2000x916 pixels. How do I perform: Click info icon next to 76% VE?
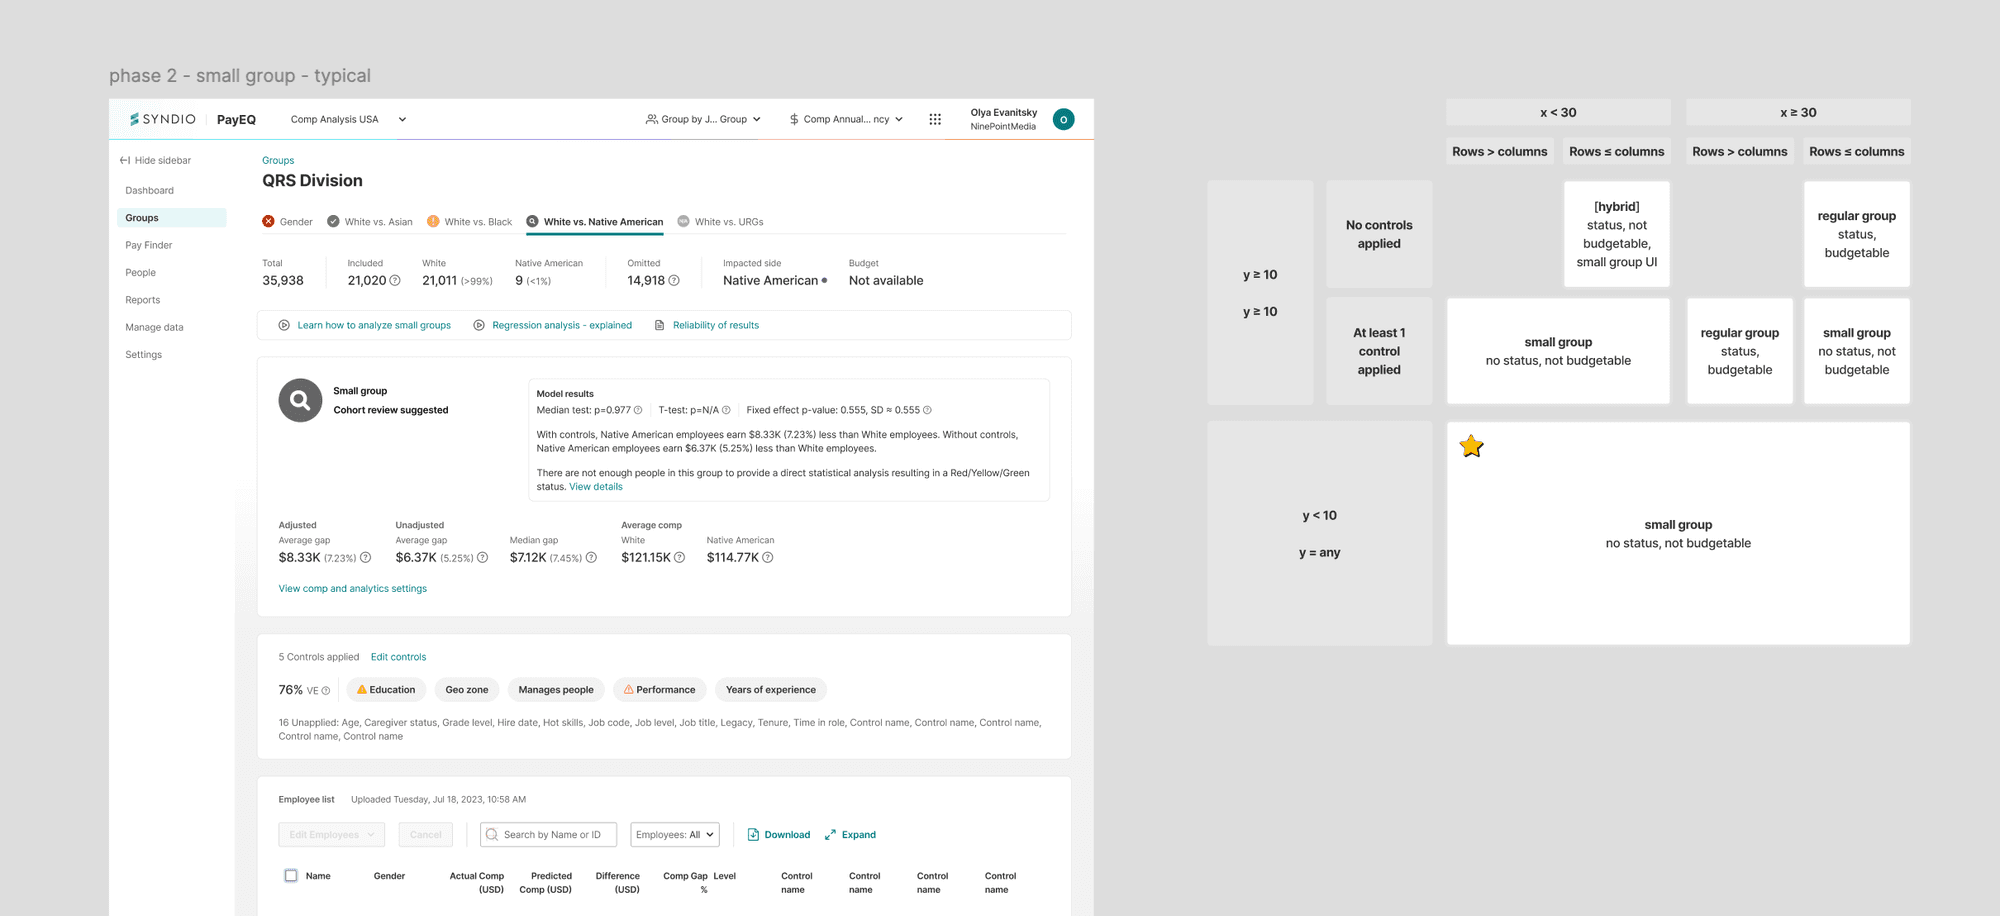click(326, 691)
